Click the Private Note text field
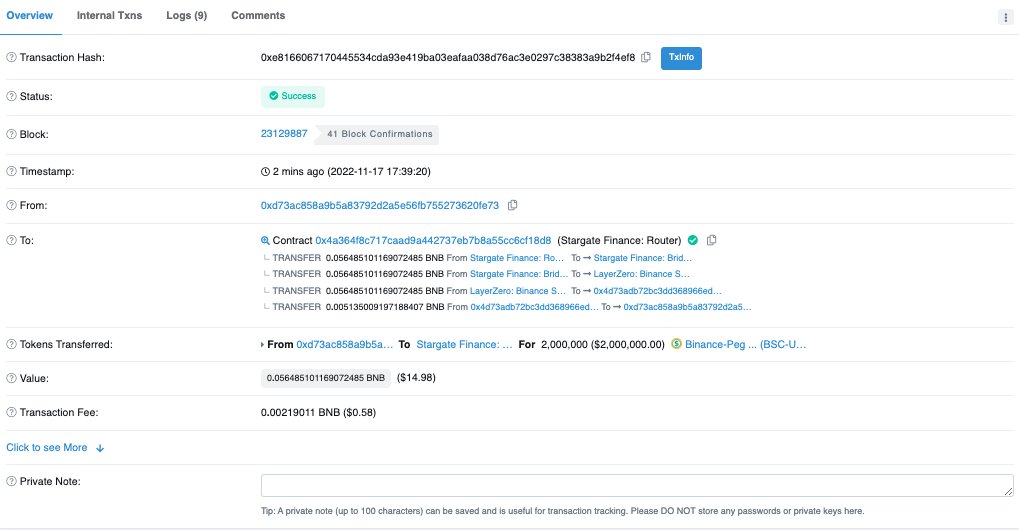1019x530 pixels. pyautogui.click(x=637, y=485)
